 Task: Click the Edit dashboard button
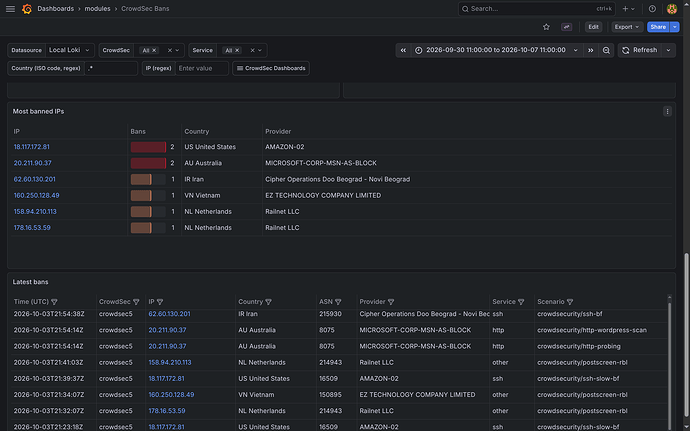(x=593, y=27)
